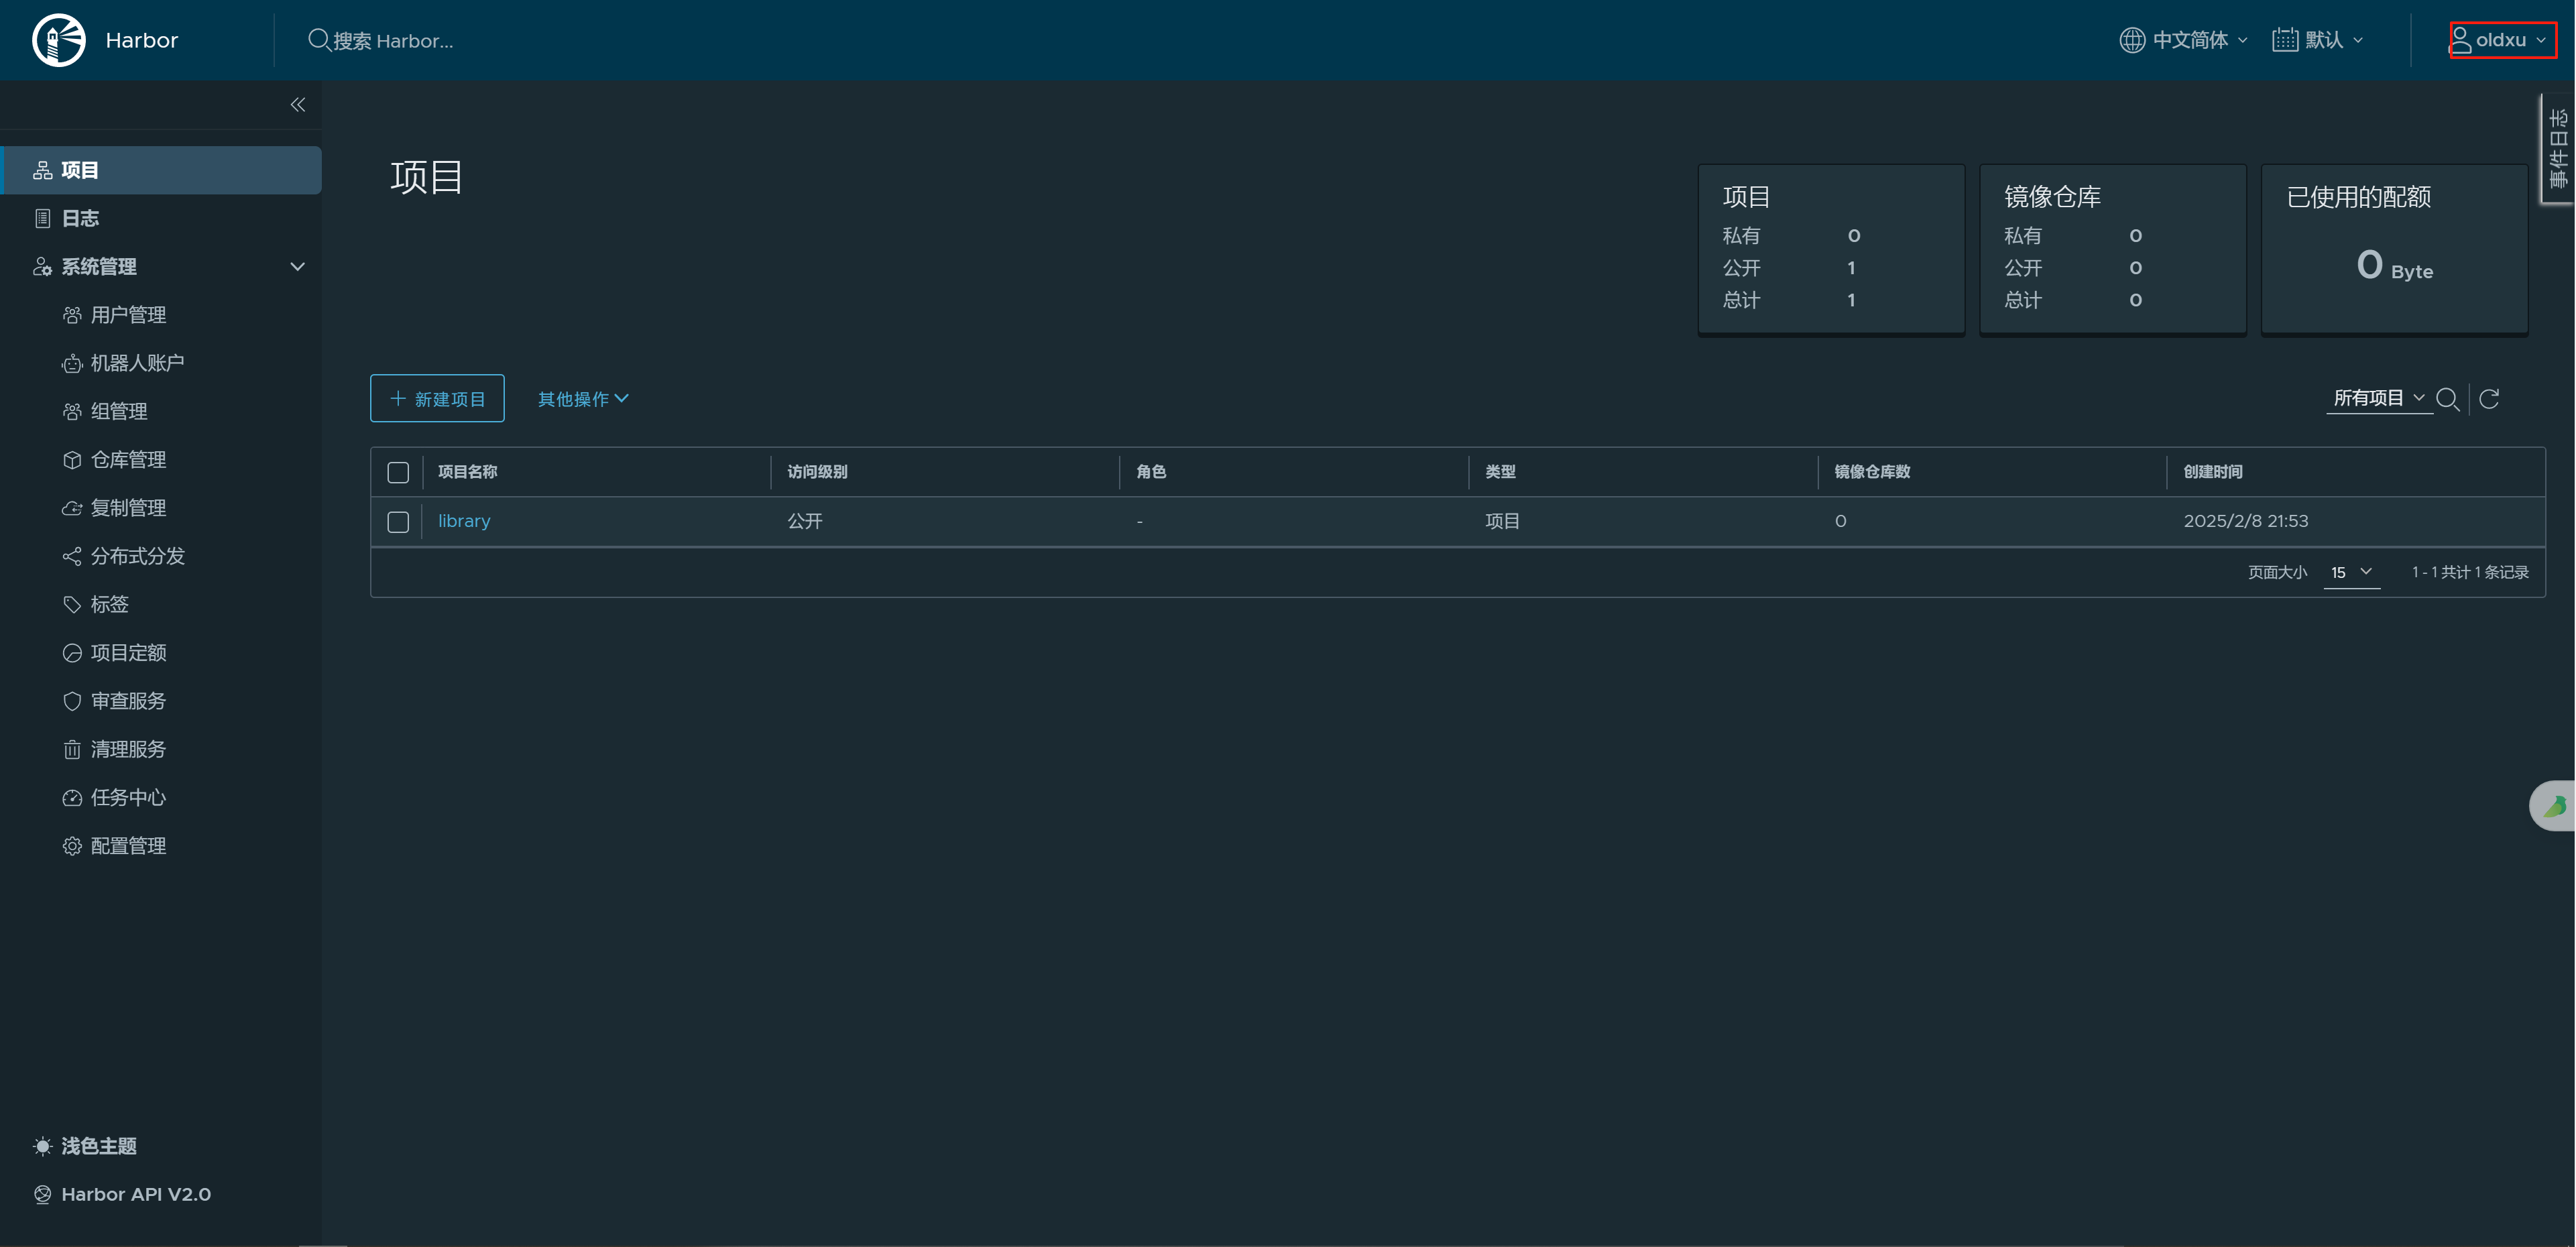
Task: Go to 日志 in the sidebar
Action: pos(80,218)
